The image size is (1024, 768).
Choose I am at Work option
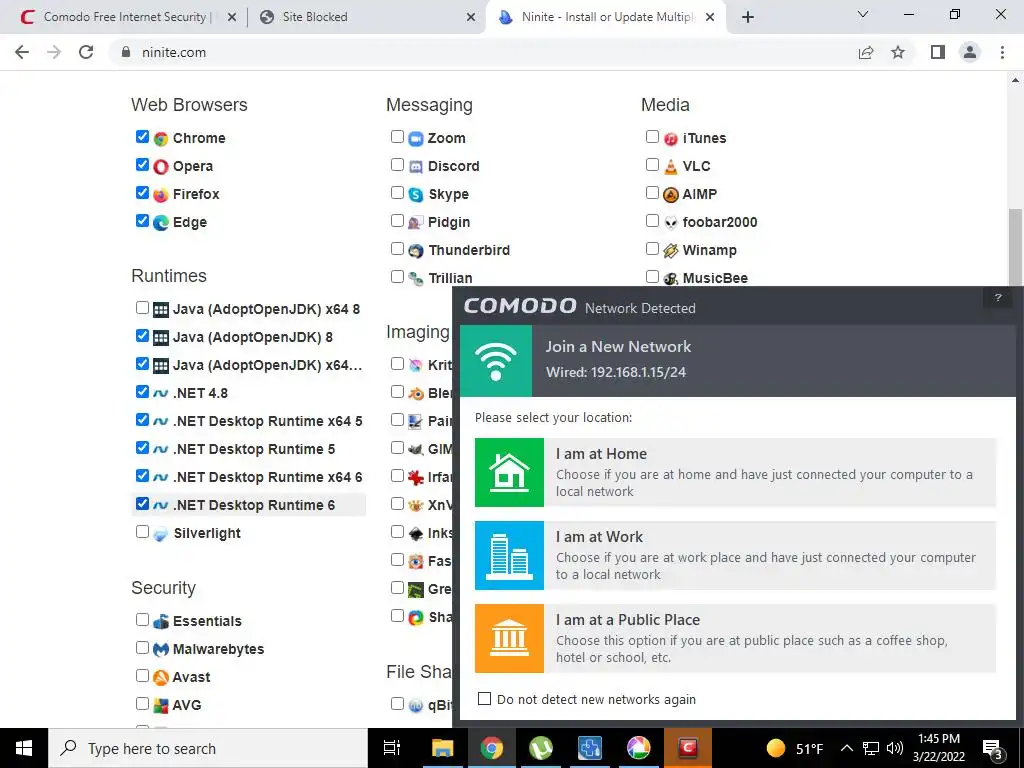pyautogui.click(x=735, y=555)
